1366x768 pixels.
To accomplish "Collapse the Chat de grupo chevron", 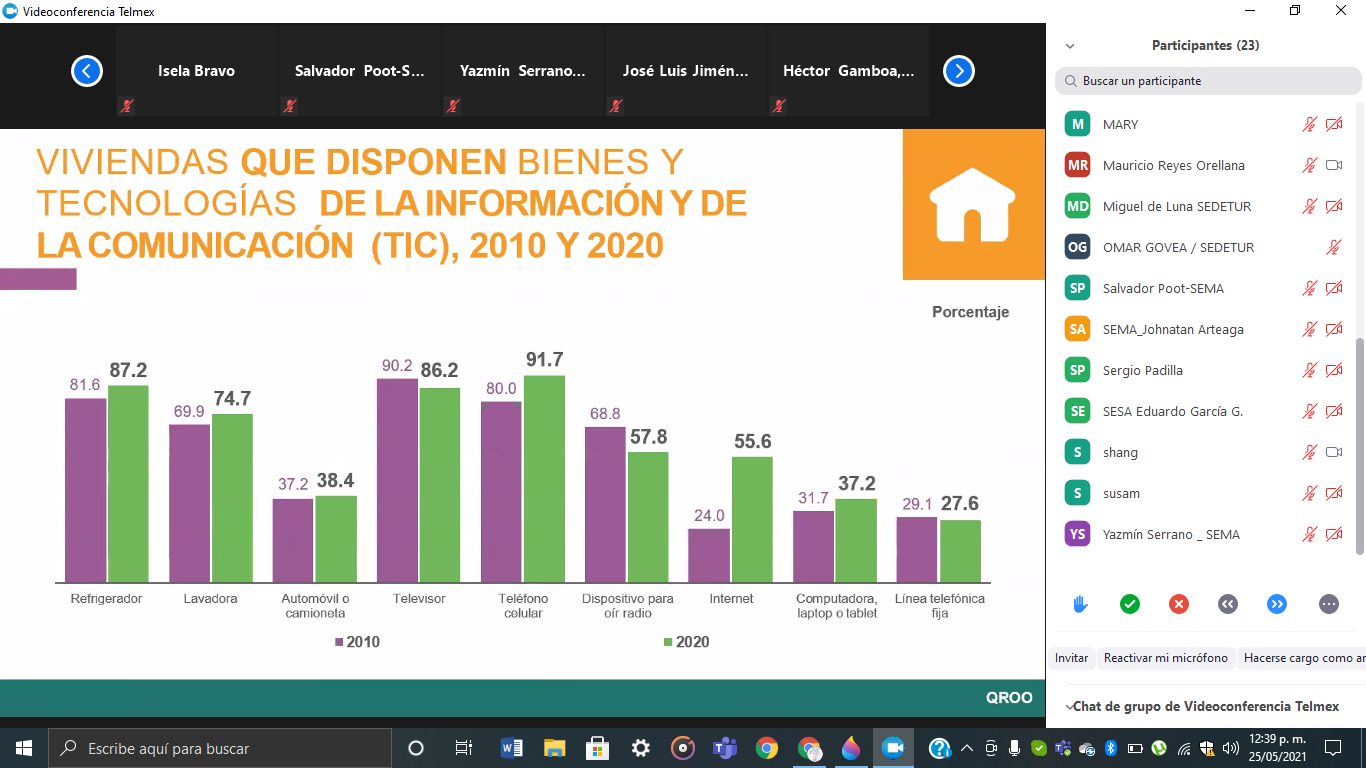I will click(1069, 707).
